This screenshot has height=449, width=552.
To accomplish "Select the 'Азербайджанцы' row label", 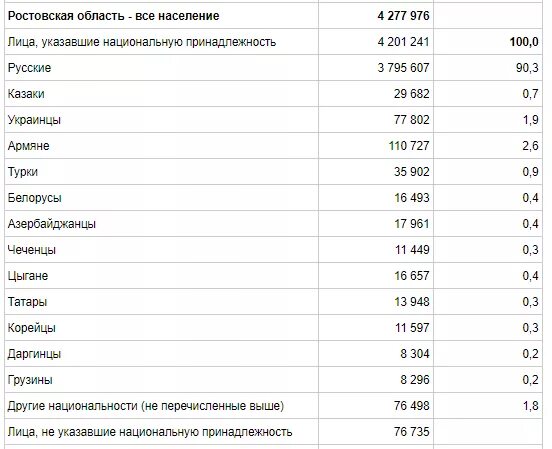I will pyautogui.click(x=52, y=224).
